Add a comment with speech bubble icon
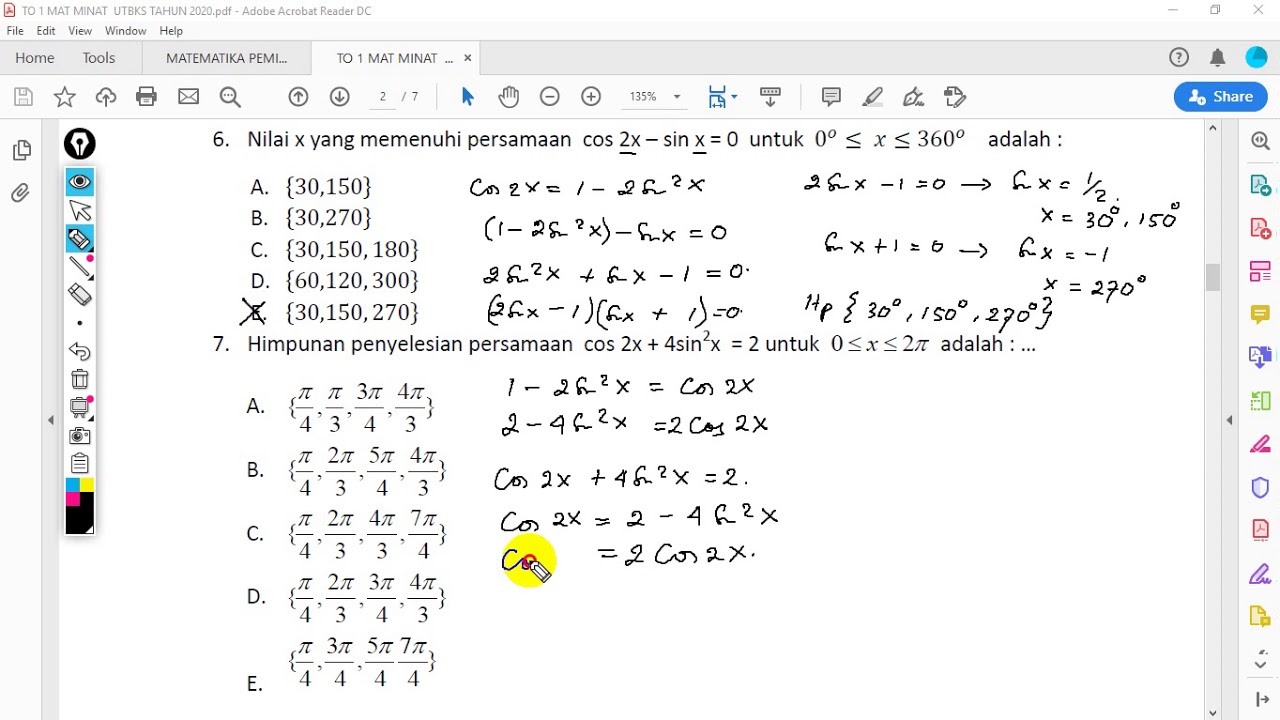 coord(831,97)
